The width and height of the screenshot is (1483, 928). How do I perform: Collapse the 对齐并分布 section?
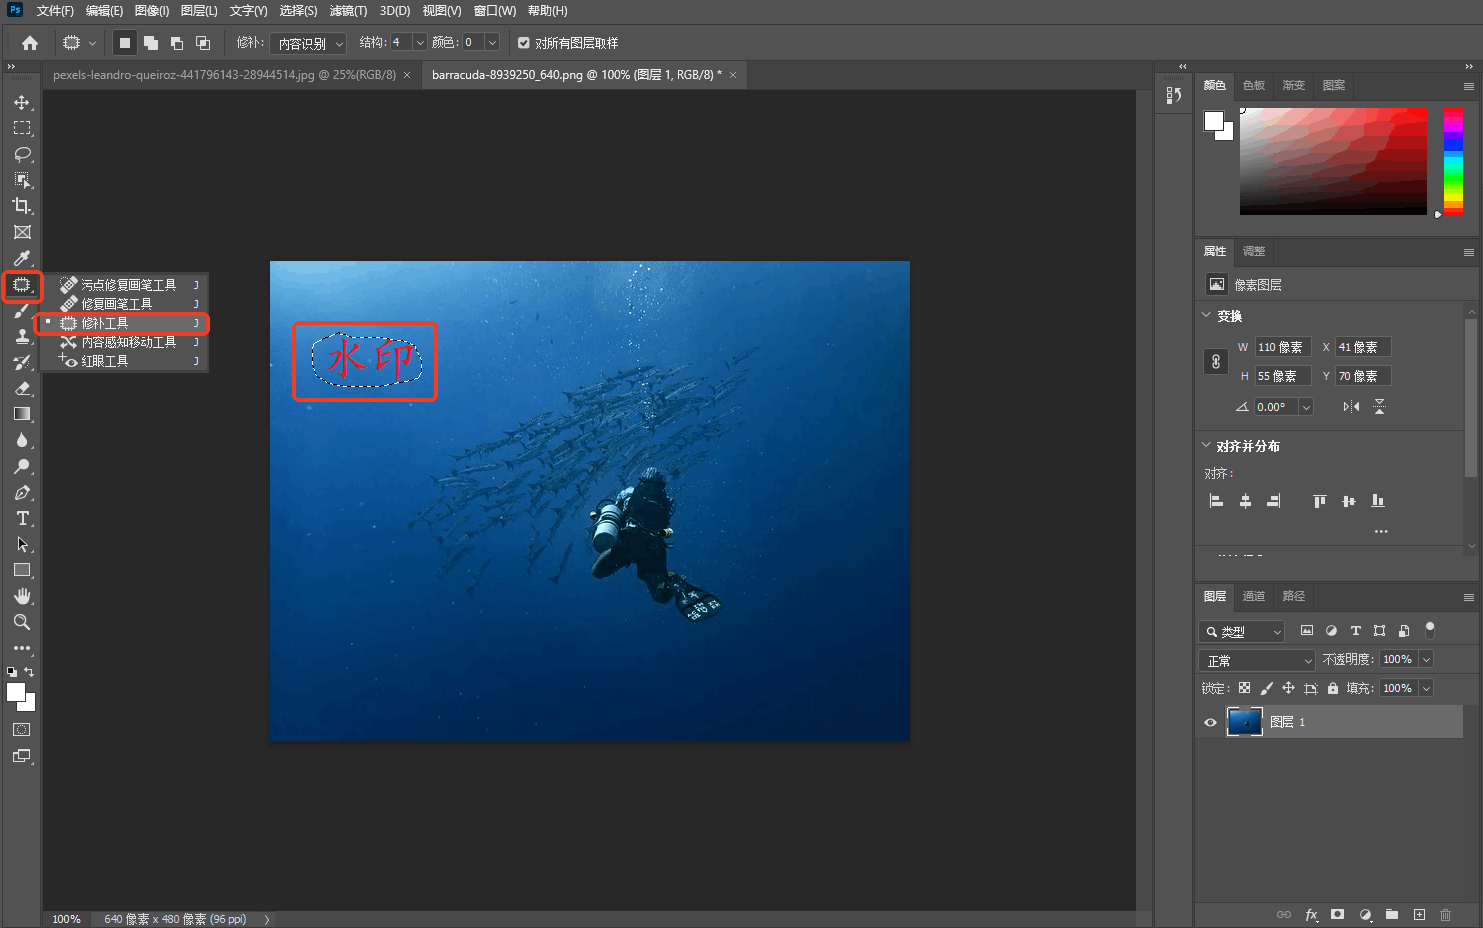tap(1206, 445)
